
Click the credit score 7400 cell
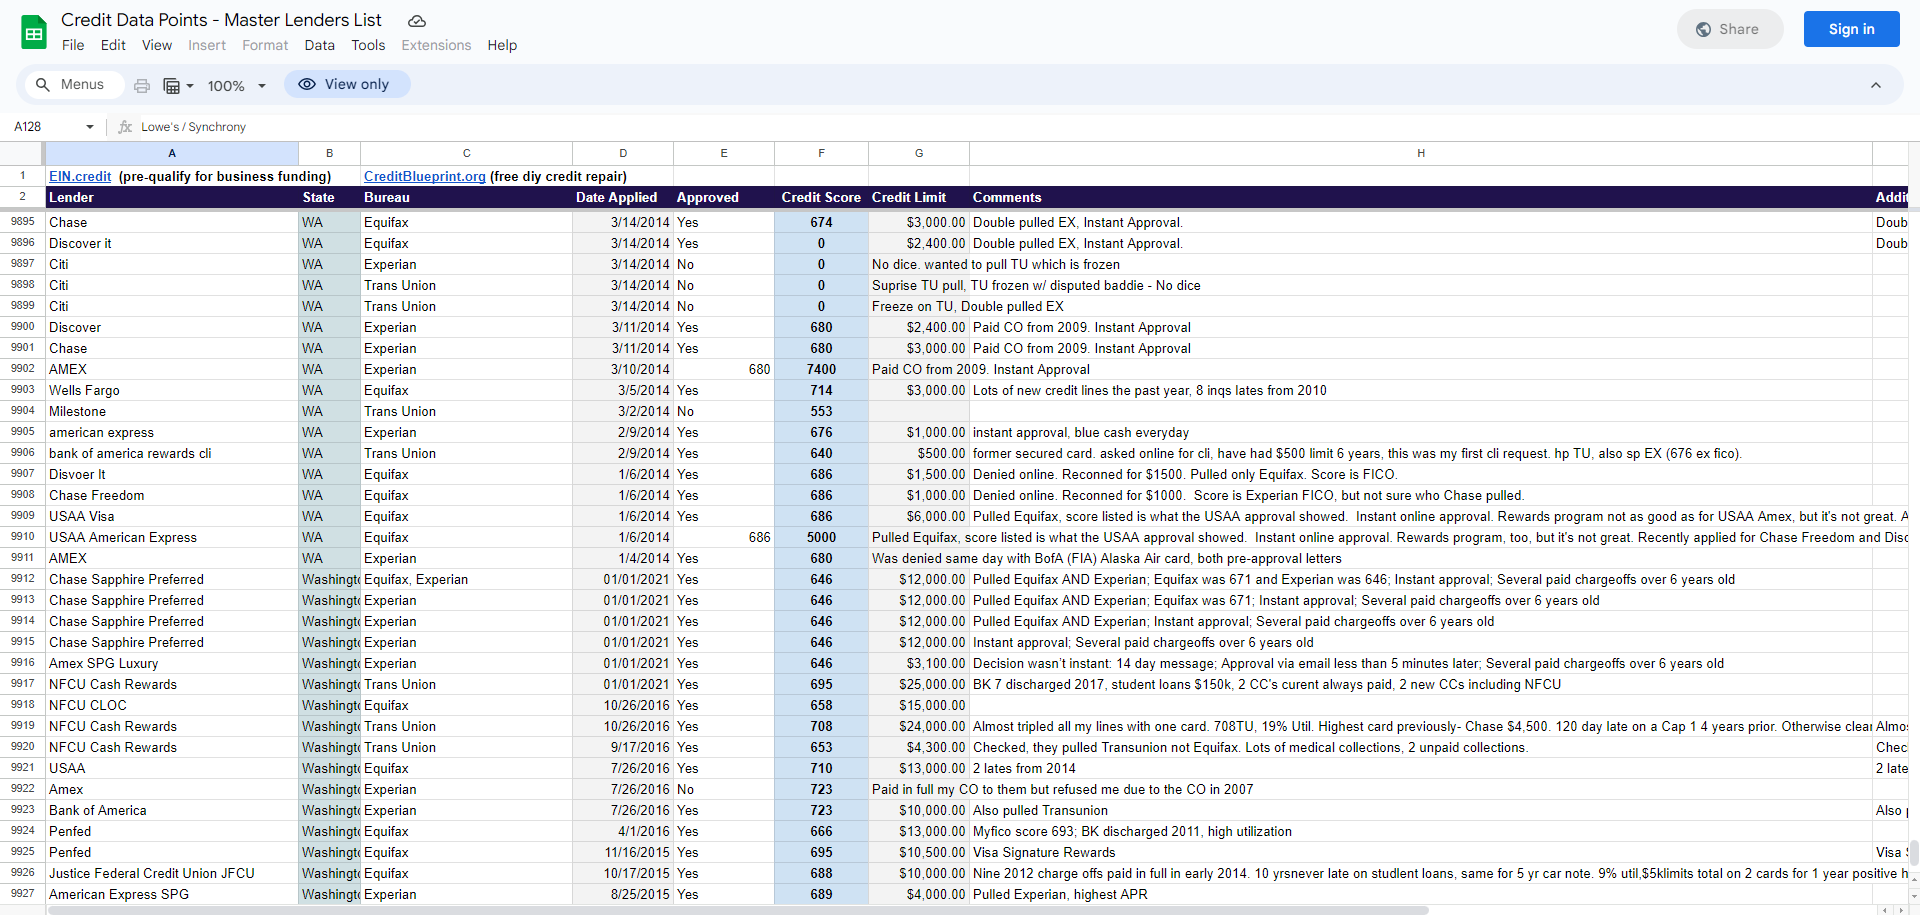click(821, 369)
